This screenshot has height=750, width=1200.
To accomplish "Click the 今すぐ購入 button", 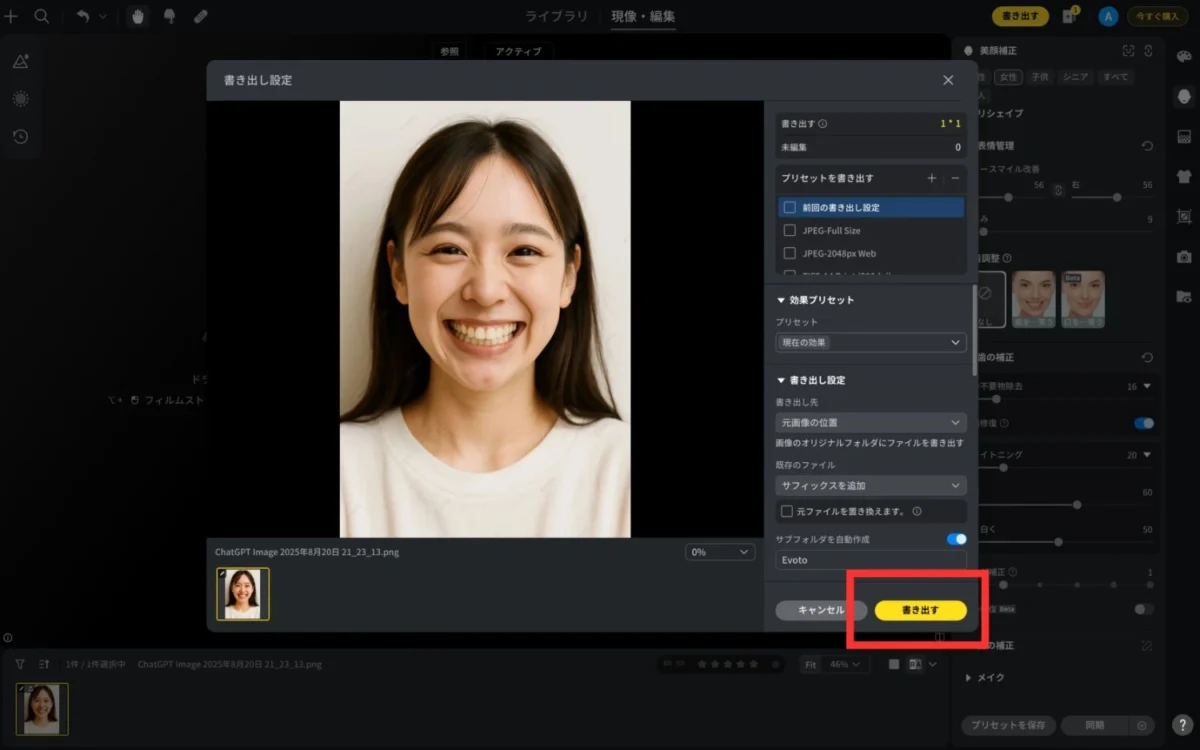I will pyautogui.click(x=1160, y=16).
